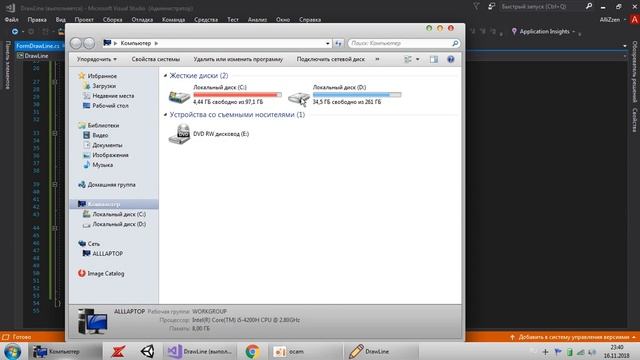Open the Windows Start button

13,351
